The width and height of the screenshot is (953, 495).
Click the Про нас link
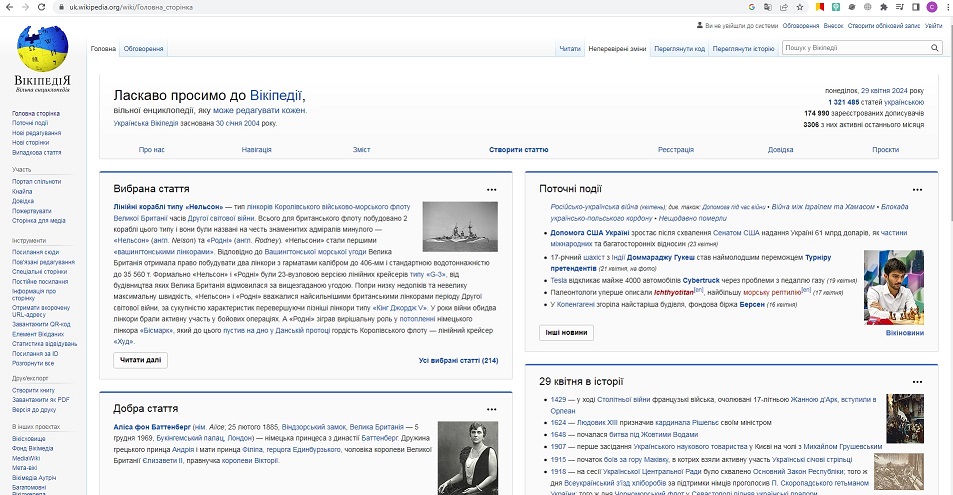[x=151, y=150]
